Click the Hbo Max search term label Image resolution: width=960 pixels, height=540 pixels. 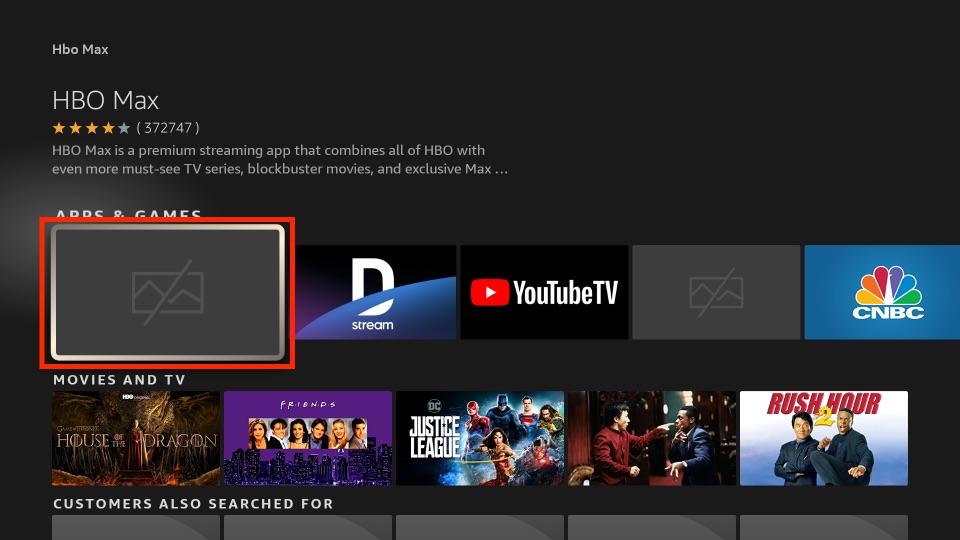pyautogui.click(x=80, y=50)
